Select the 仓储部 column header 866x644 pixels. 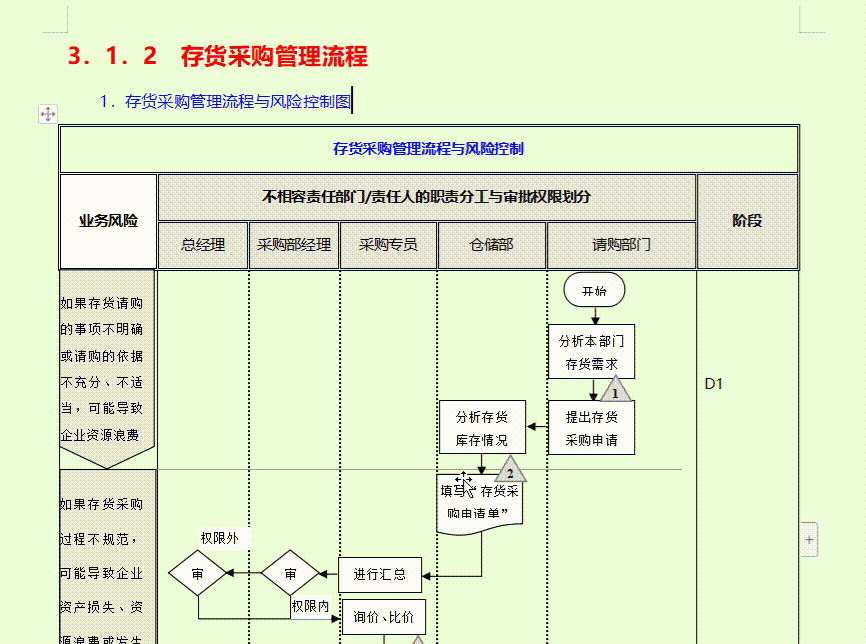[492, 245]
